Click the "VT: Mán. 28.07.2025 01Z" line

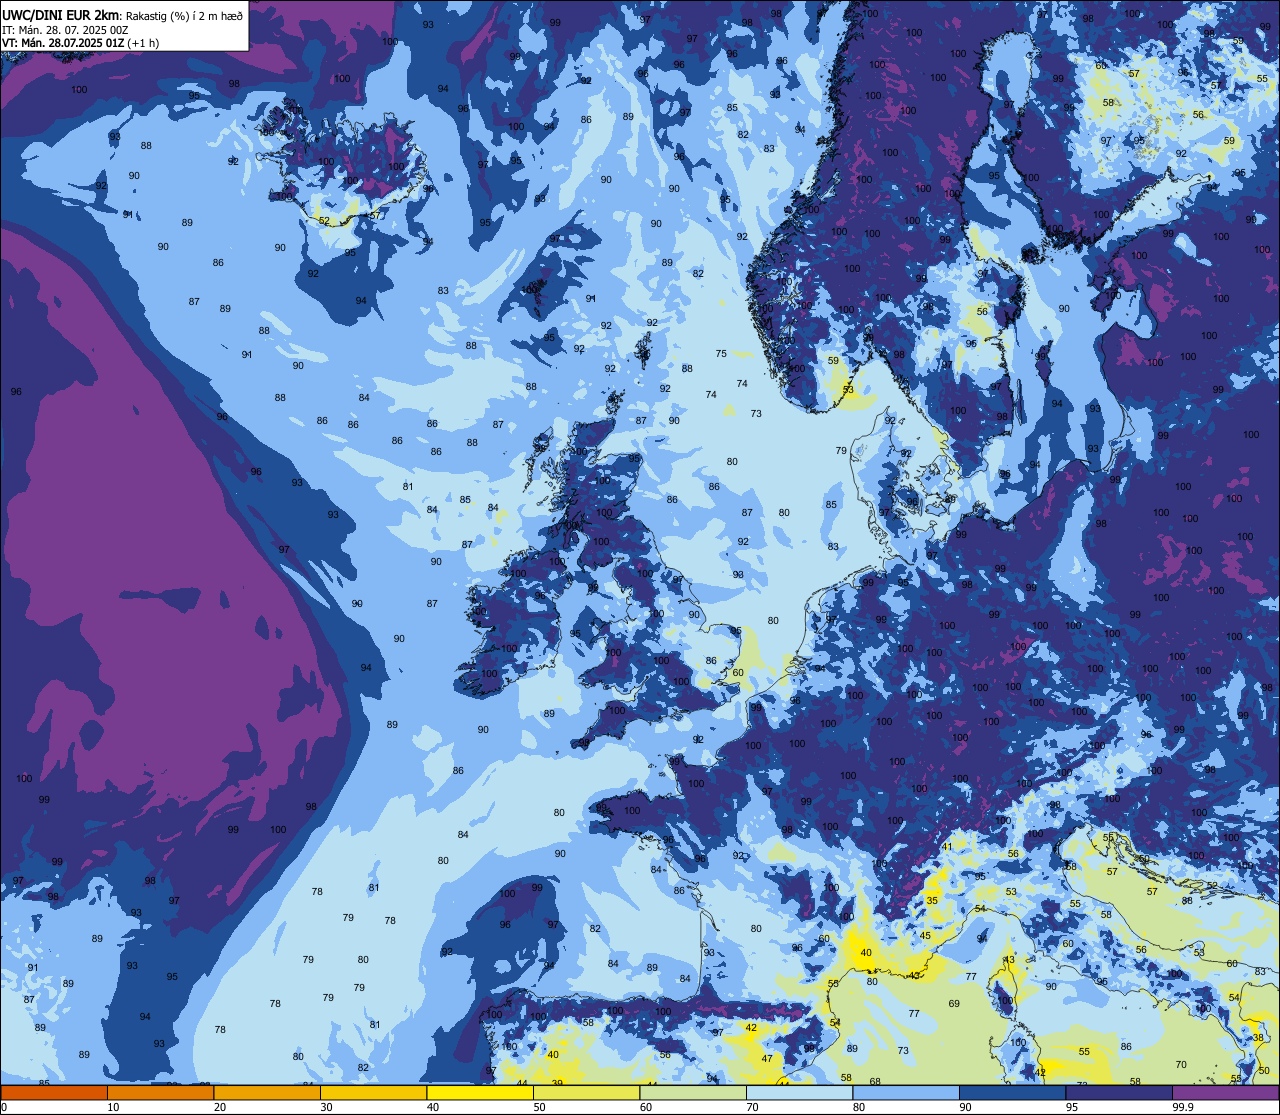pos(63,43)
